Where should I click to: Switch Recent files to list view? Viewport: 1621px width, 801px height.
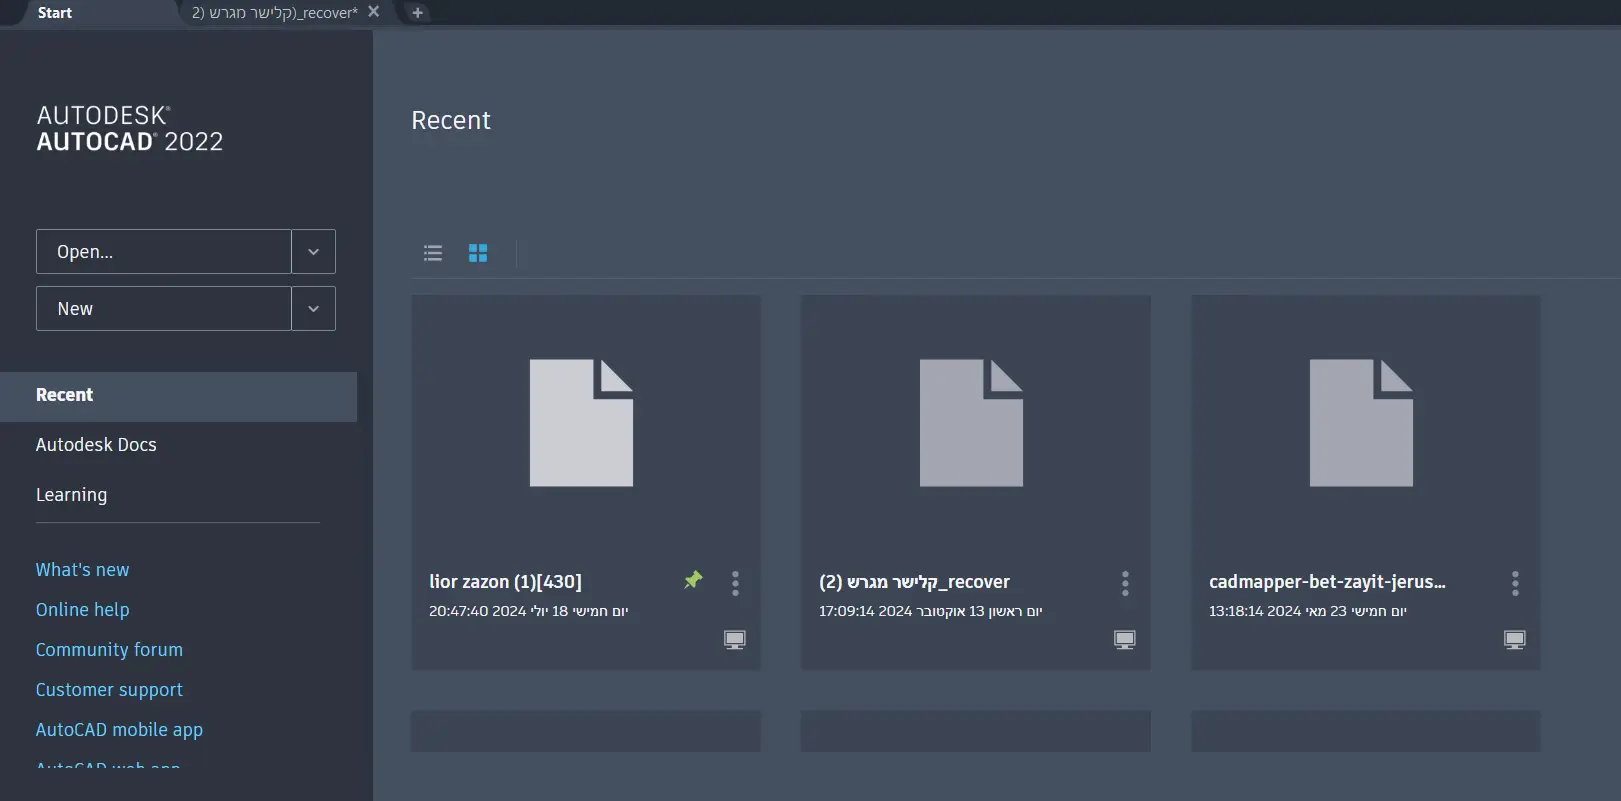(433, 253)
